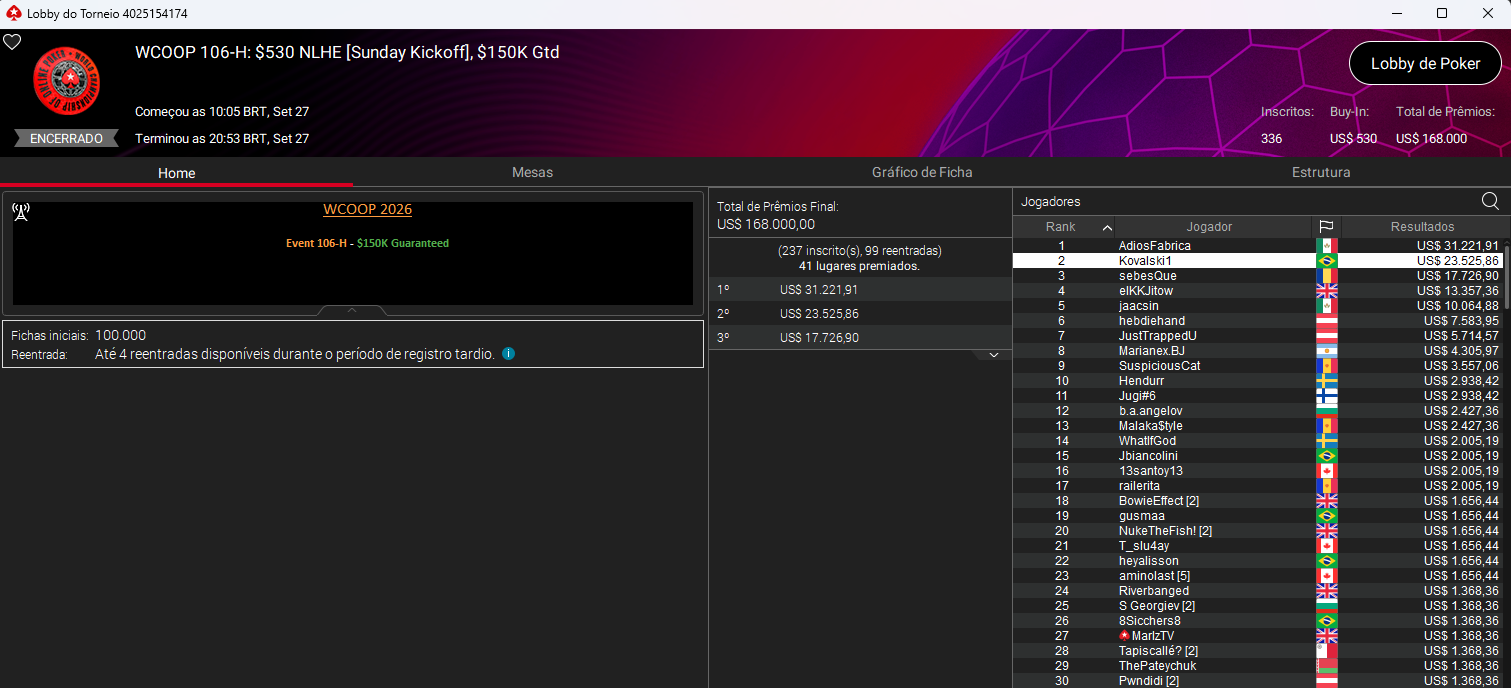Click the Brazil flag beside gusmaa
The width and height of the screenshot is (1511, 688).
[1326, 516]
